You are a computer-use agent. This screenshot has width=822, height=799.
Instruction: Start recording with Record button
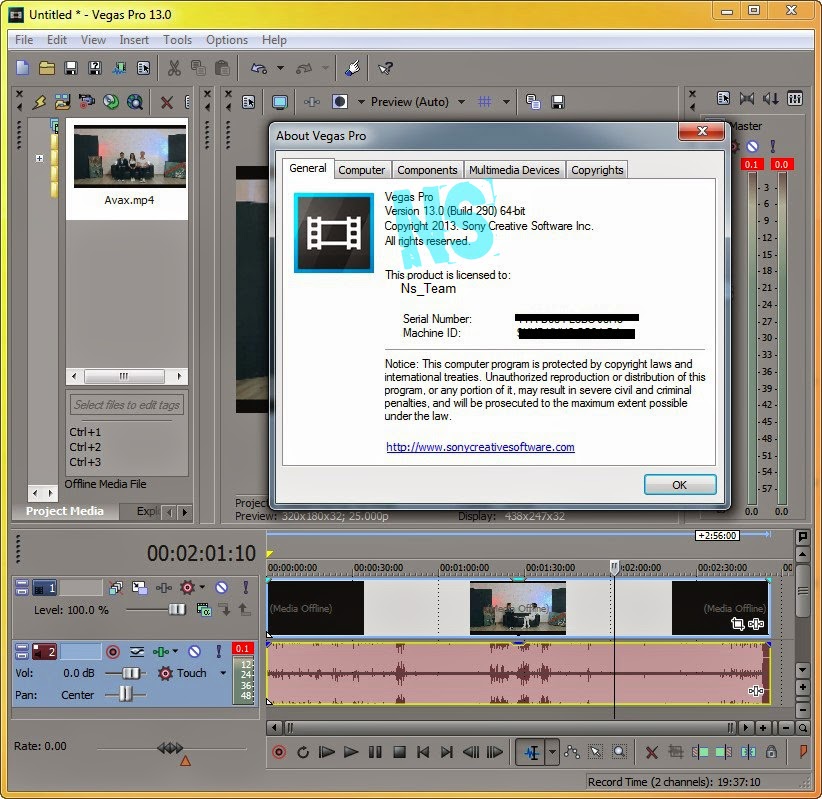[x=279, y=752]
